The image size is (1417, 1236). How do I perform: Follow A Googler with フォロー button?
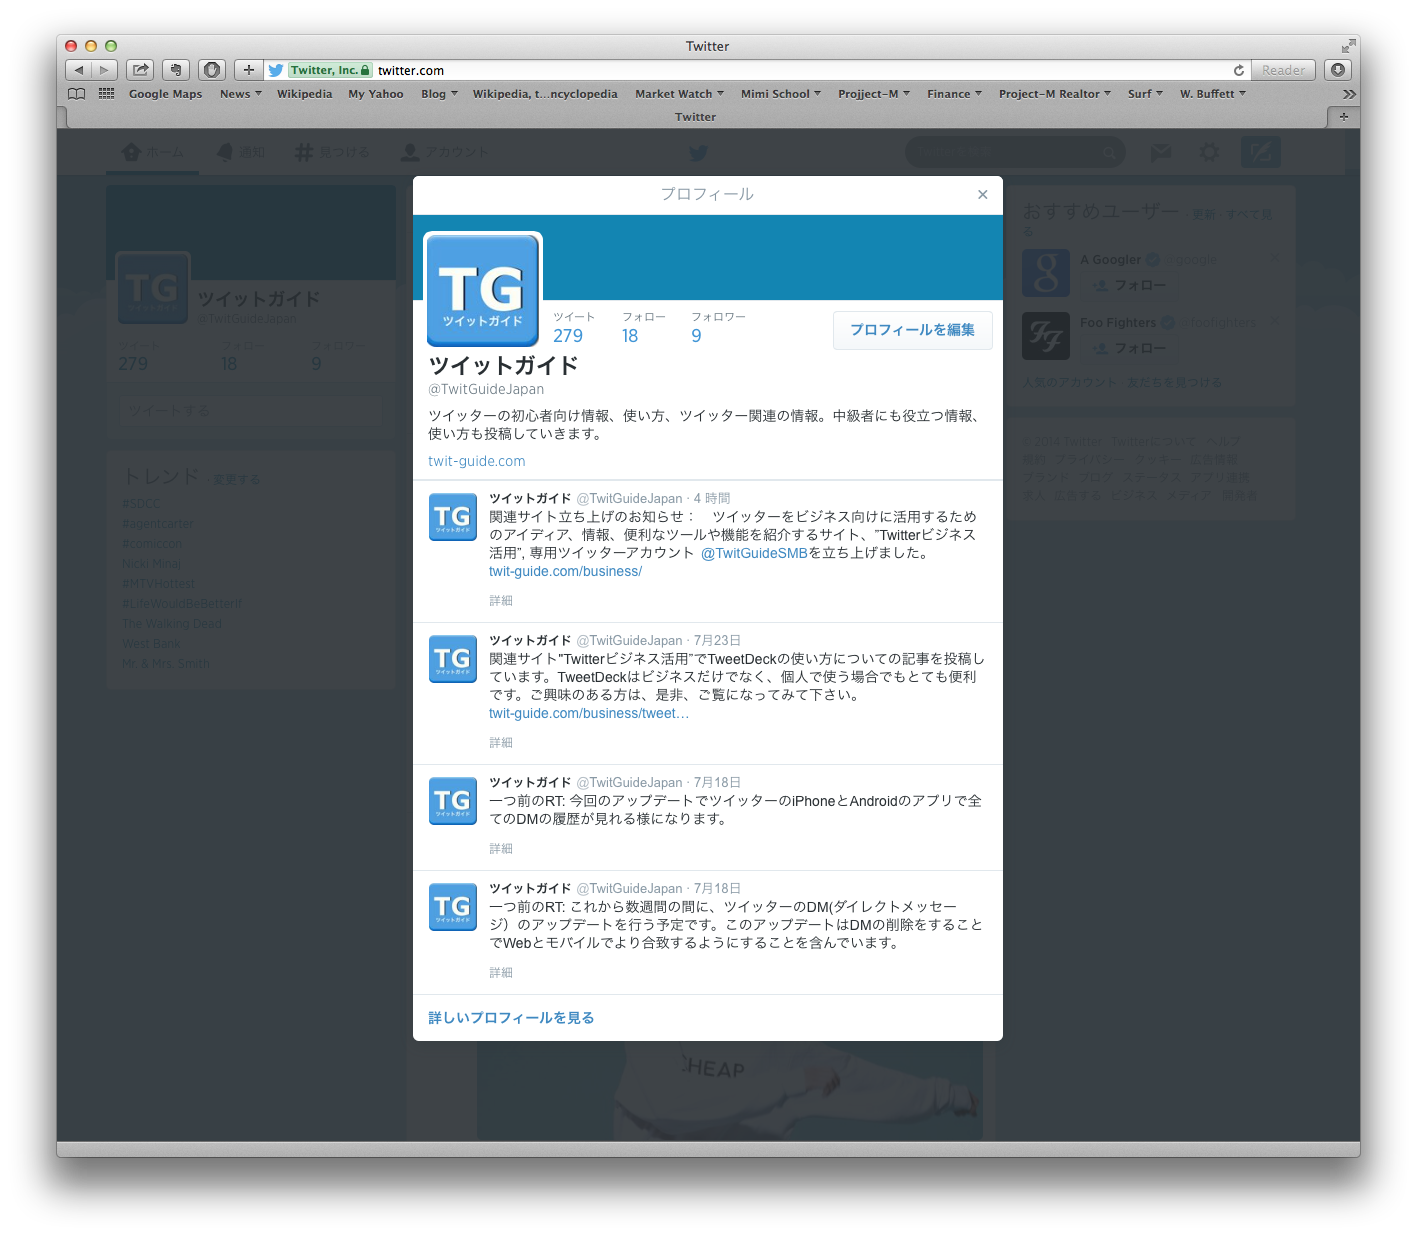click(1129, 285)
